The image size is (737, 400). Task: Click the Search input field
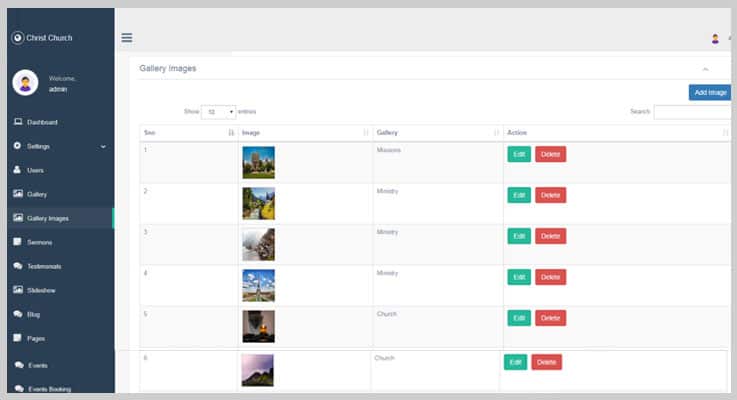(x=692, y=112)
